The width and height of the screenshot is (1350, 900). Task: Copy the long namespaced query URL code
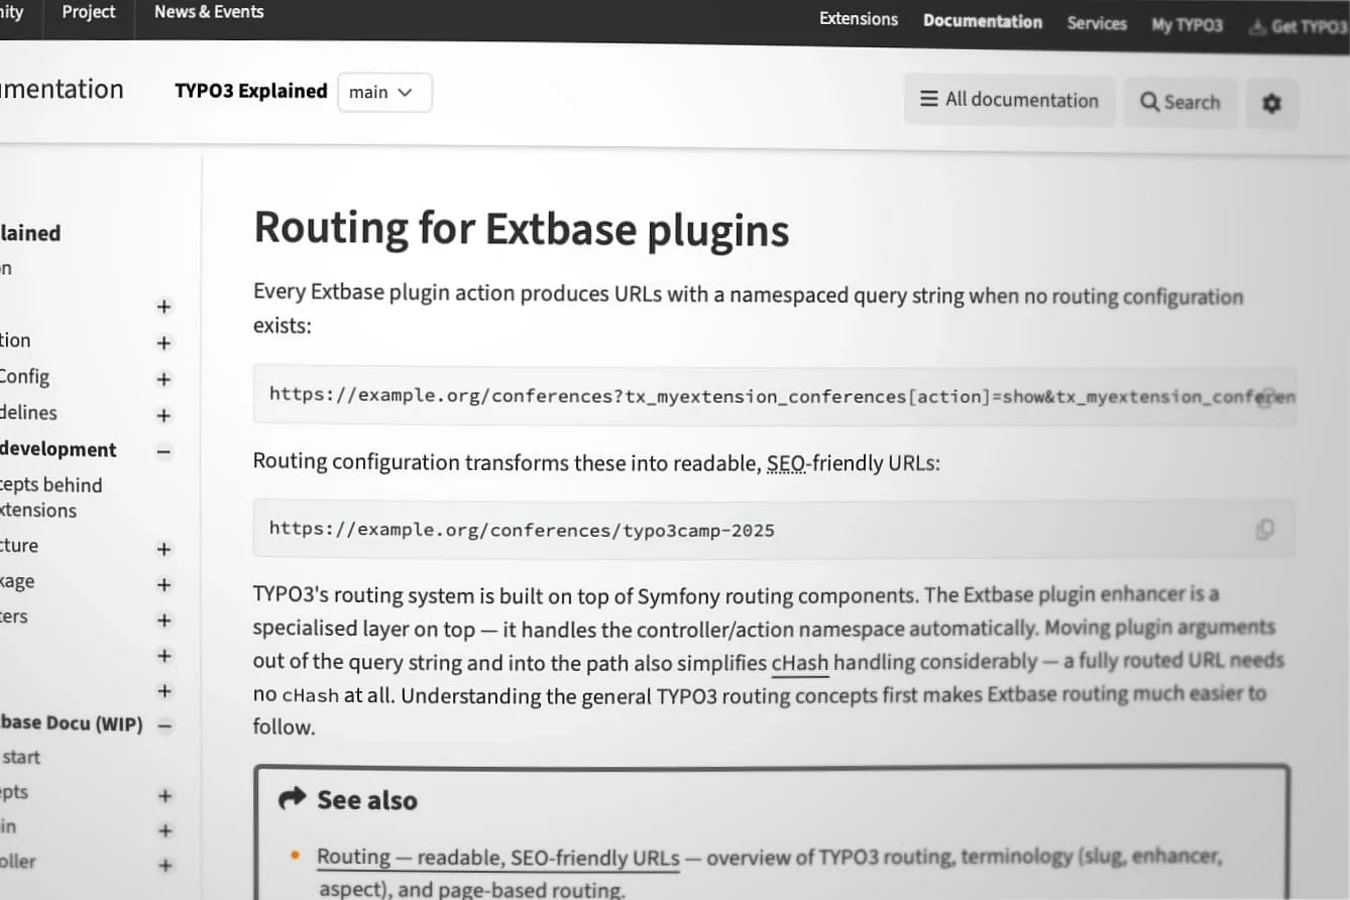1267,397
